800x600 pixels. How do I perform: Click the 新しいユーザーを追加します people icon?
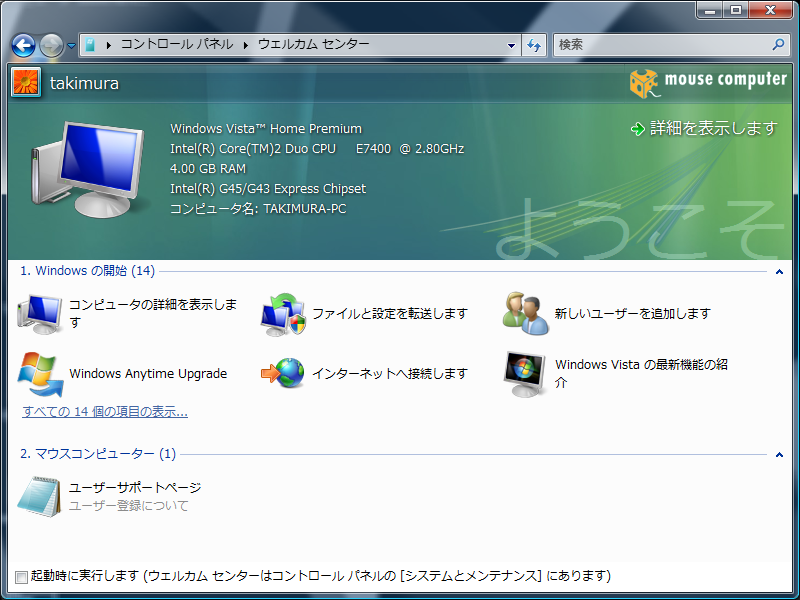click(x=526, y=313)
